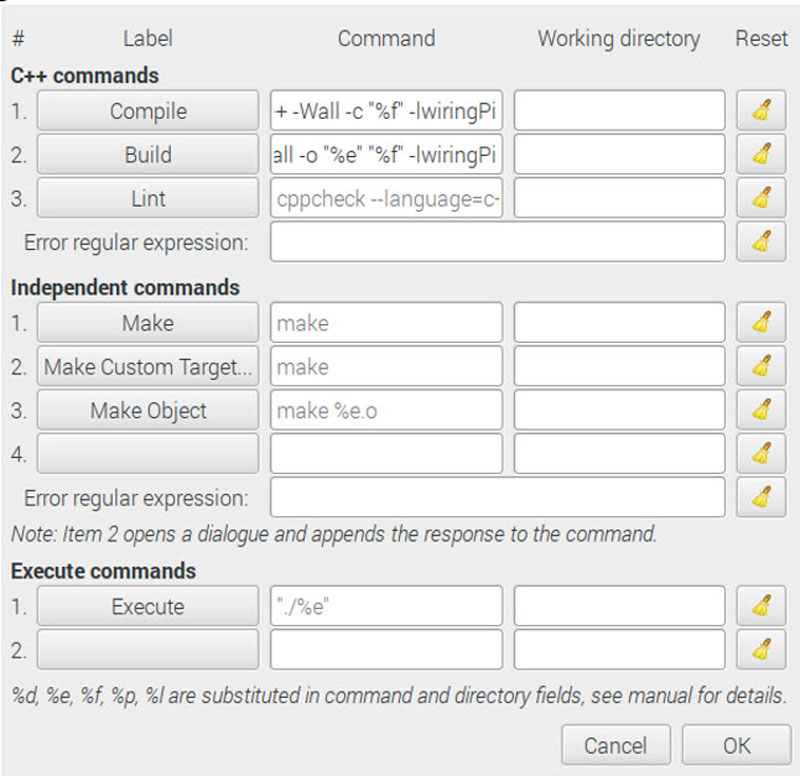Image resolution: width=800 pixels, height=776 pixels.
Task: Click the broom icon beside Make Custom Target
Action: pyautogui.click(x=761, y=366)
